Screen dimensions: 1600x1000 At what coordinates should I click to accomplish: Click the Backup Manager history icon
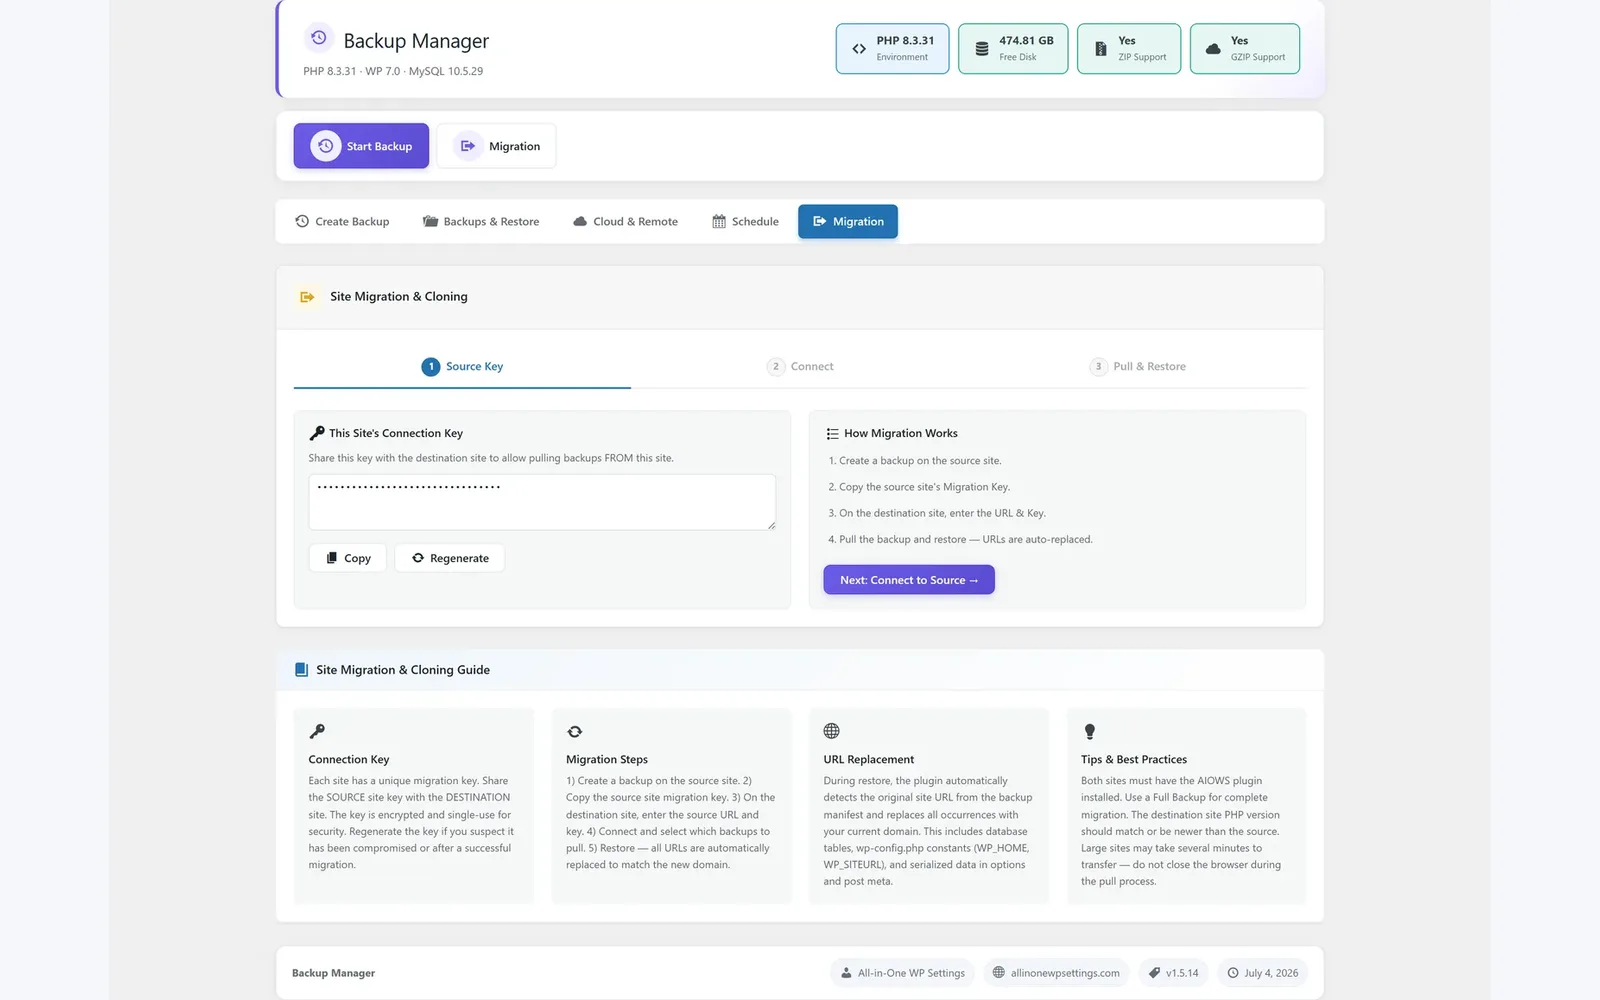pos(318,38)
